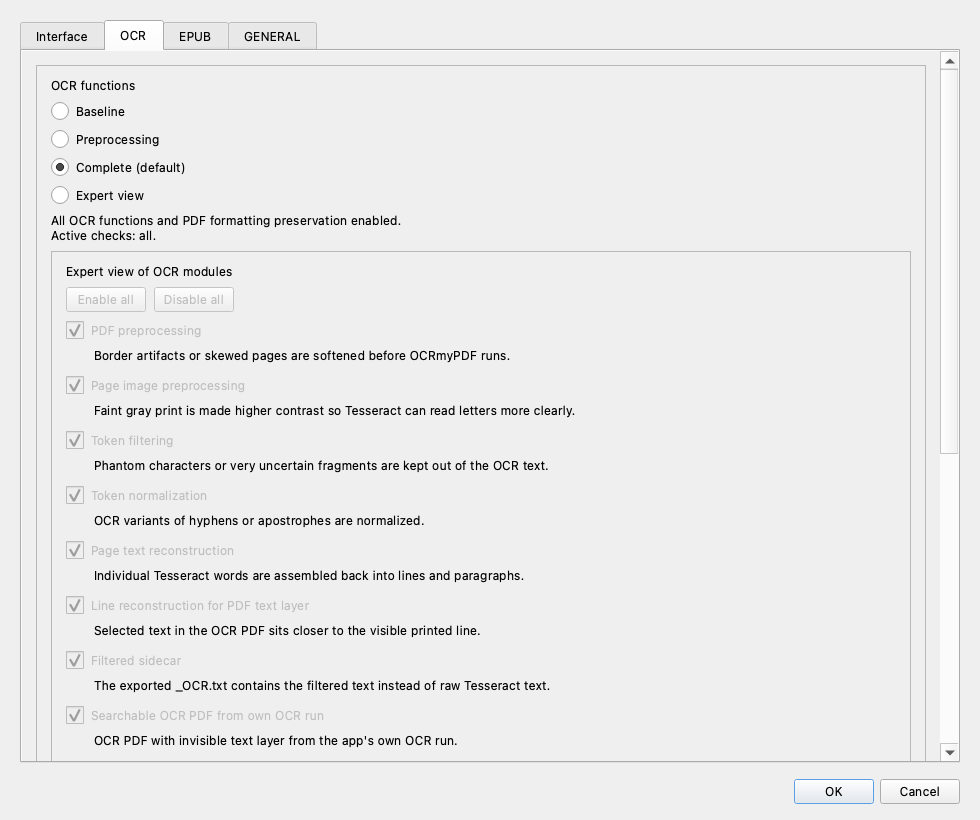Click the scrollbar up arrow
This screenshot has height=820, width=980.
click(x=949, y=61)
